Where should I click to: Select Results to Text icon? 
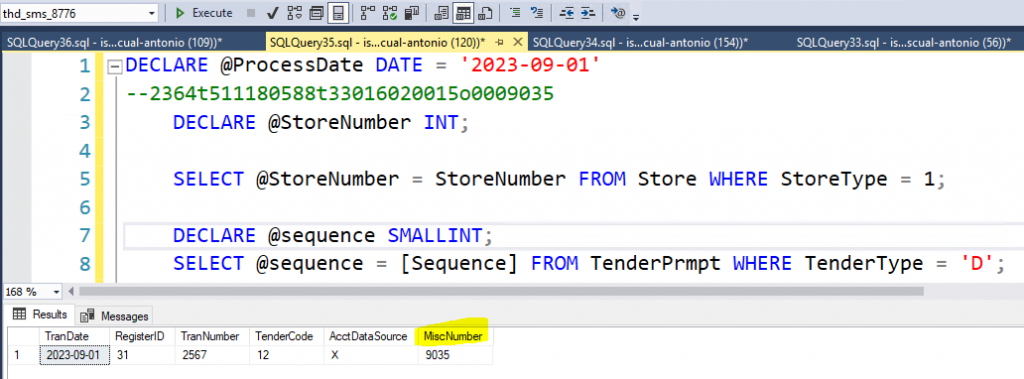tap(441, 13)
